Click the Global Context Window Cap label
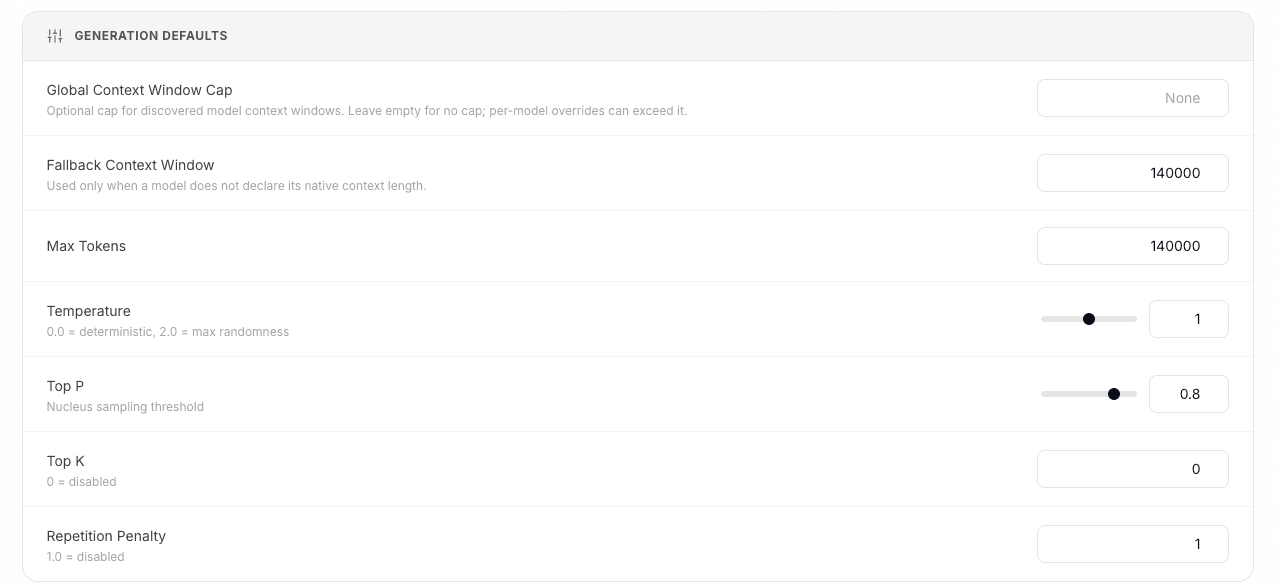Viewport: 1277px width, 587px height. [x=139, y=90]
